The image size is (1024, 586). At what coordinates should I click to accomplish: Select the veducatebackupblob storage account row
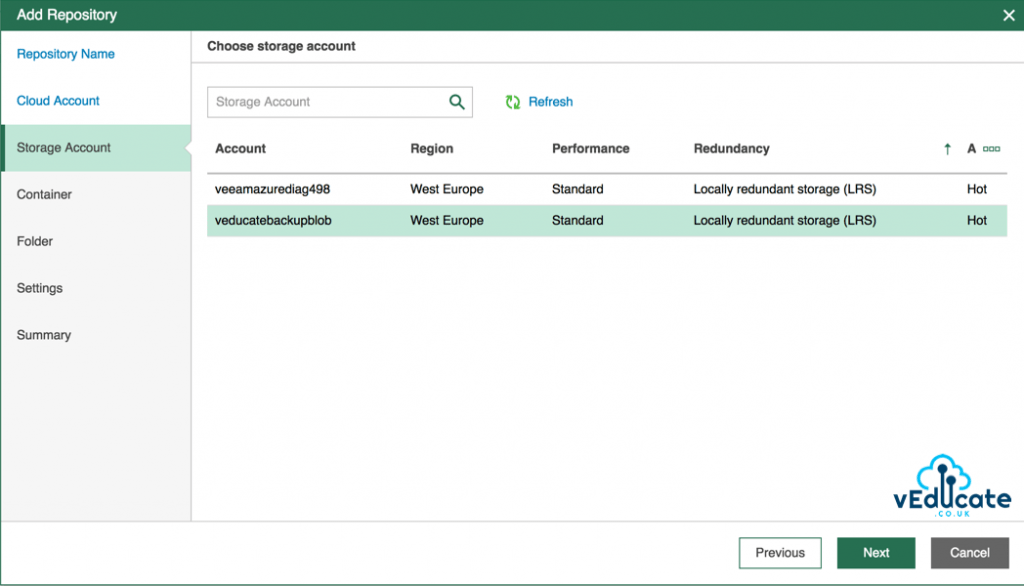click(x=500, y=220)
